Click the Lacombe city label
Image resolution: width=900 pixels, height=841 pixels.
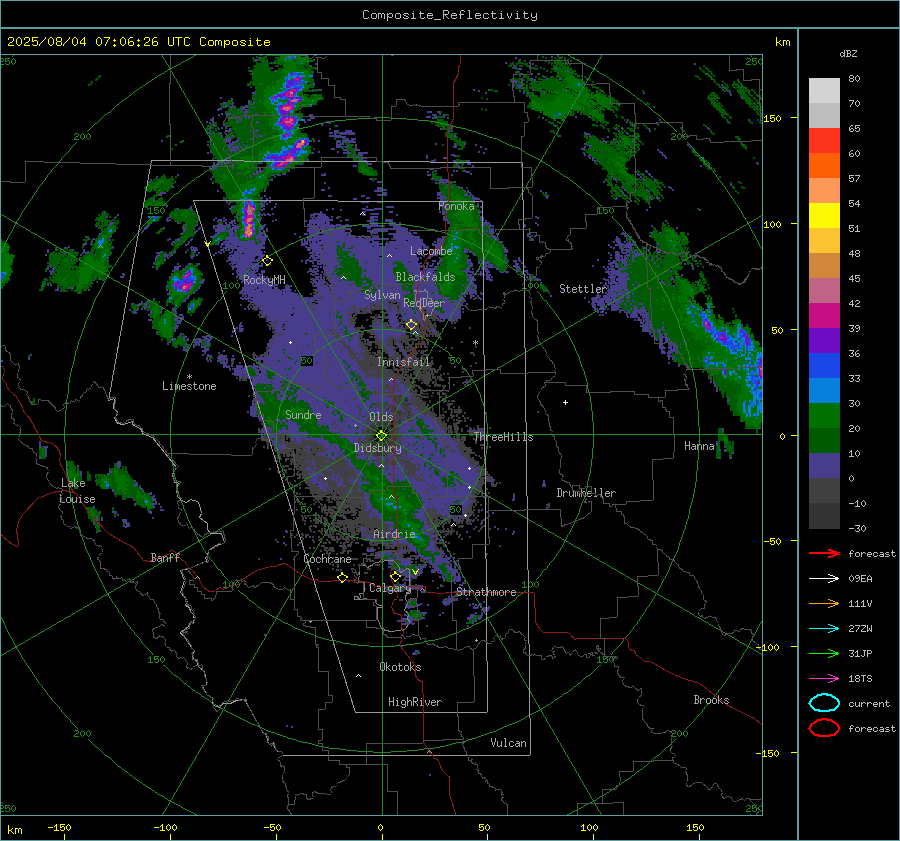click(x=431, y=251)
